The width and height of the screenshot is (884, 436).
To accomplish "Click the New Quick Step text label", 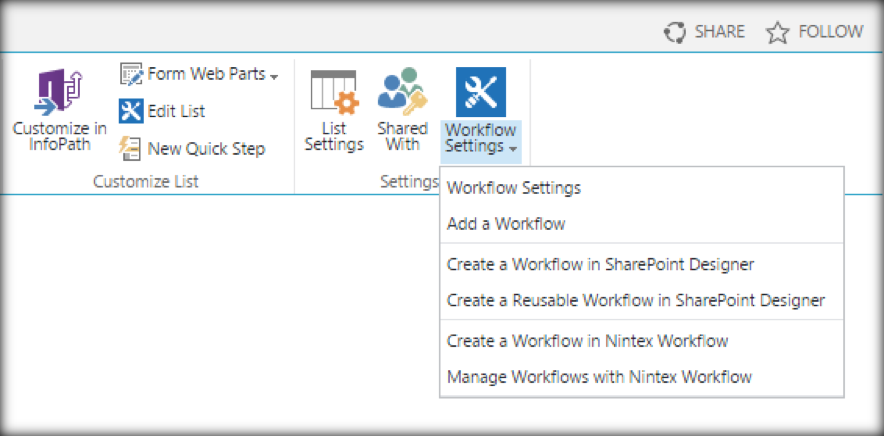I will coord(206,149).
